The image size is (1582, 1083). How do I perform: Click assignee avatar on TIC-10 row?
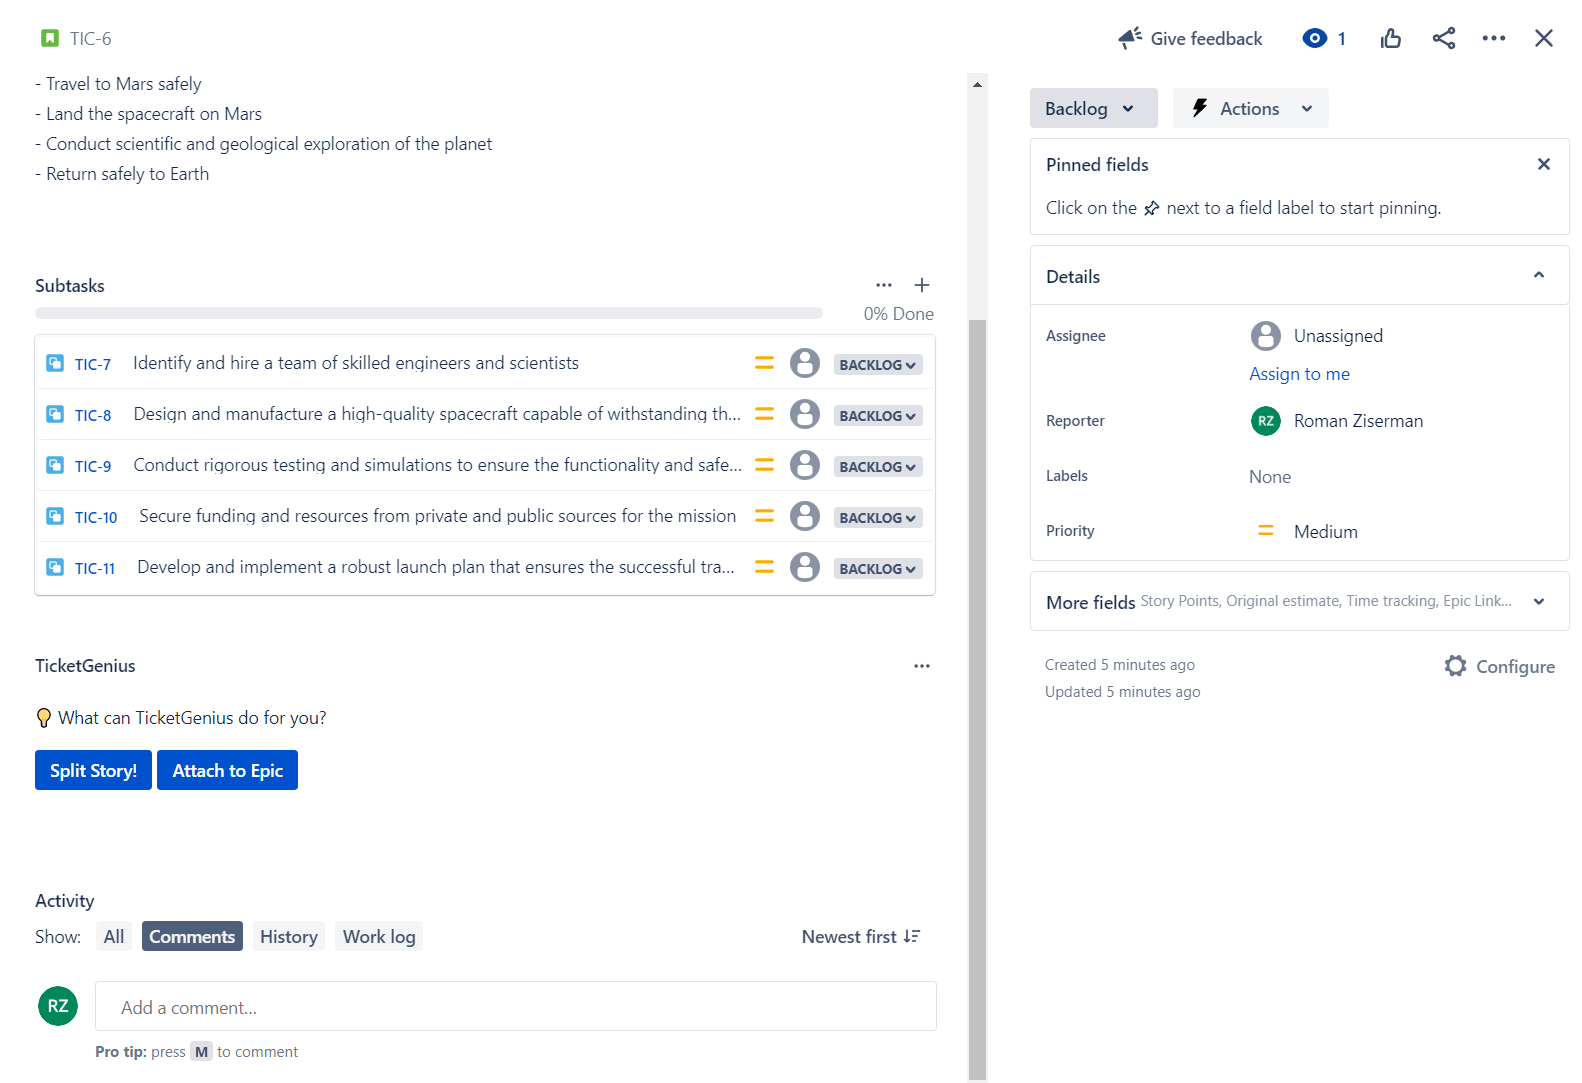click(805, 516)
